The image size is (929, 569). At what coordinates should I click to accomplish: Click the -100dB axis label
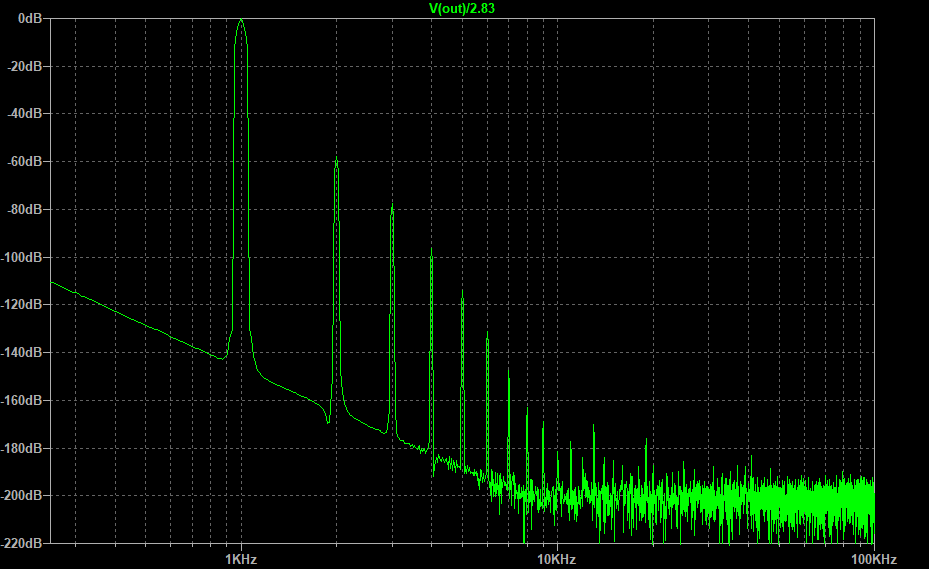pyautogui.click(x=22, y=257)
